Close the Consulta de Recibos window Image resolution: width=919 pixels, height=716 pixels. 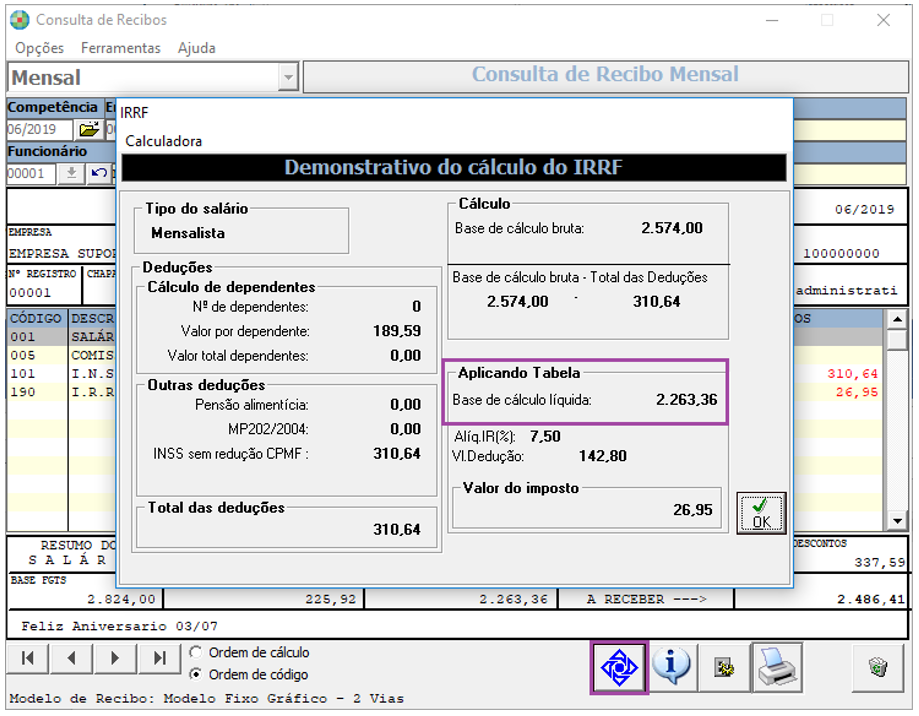click(x=883, y=21)
